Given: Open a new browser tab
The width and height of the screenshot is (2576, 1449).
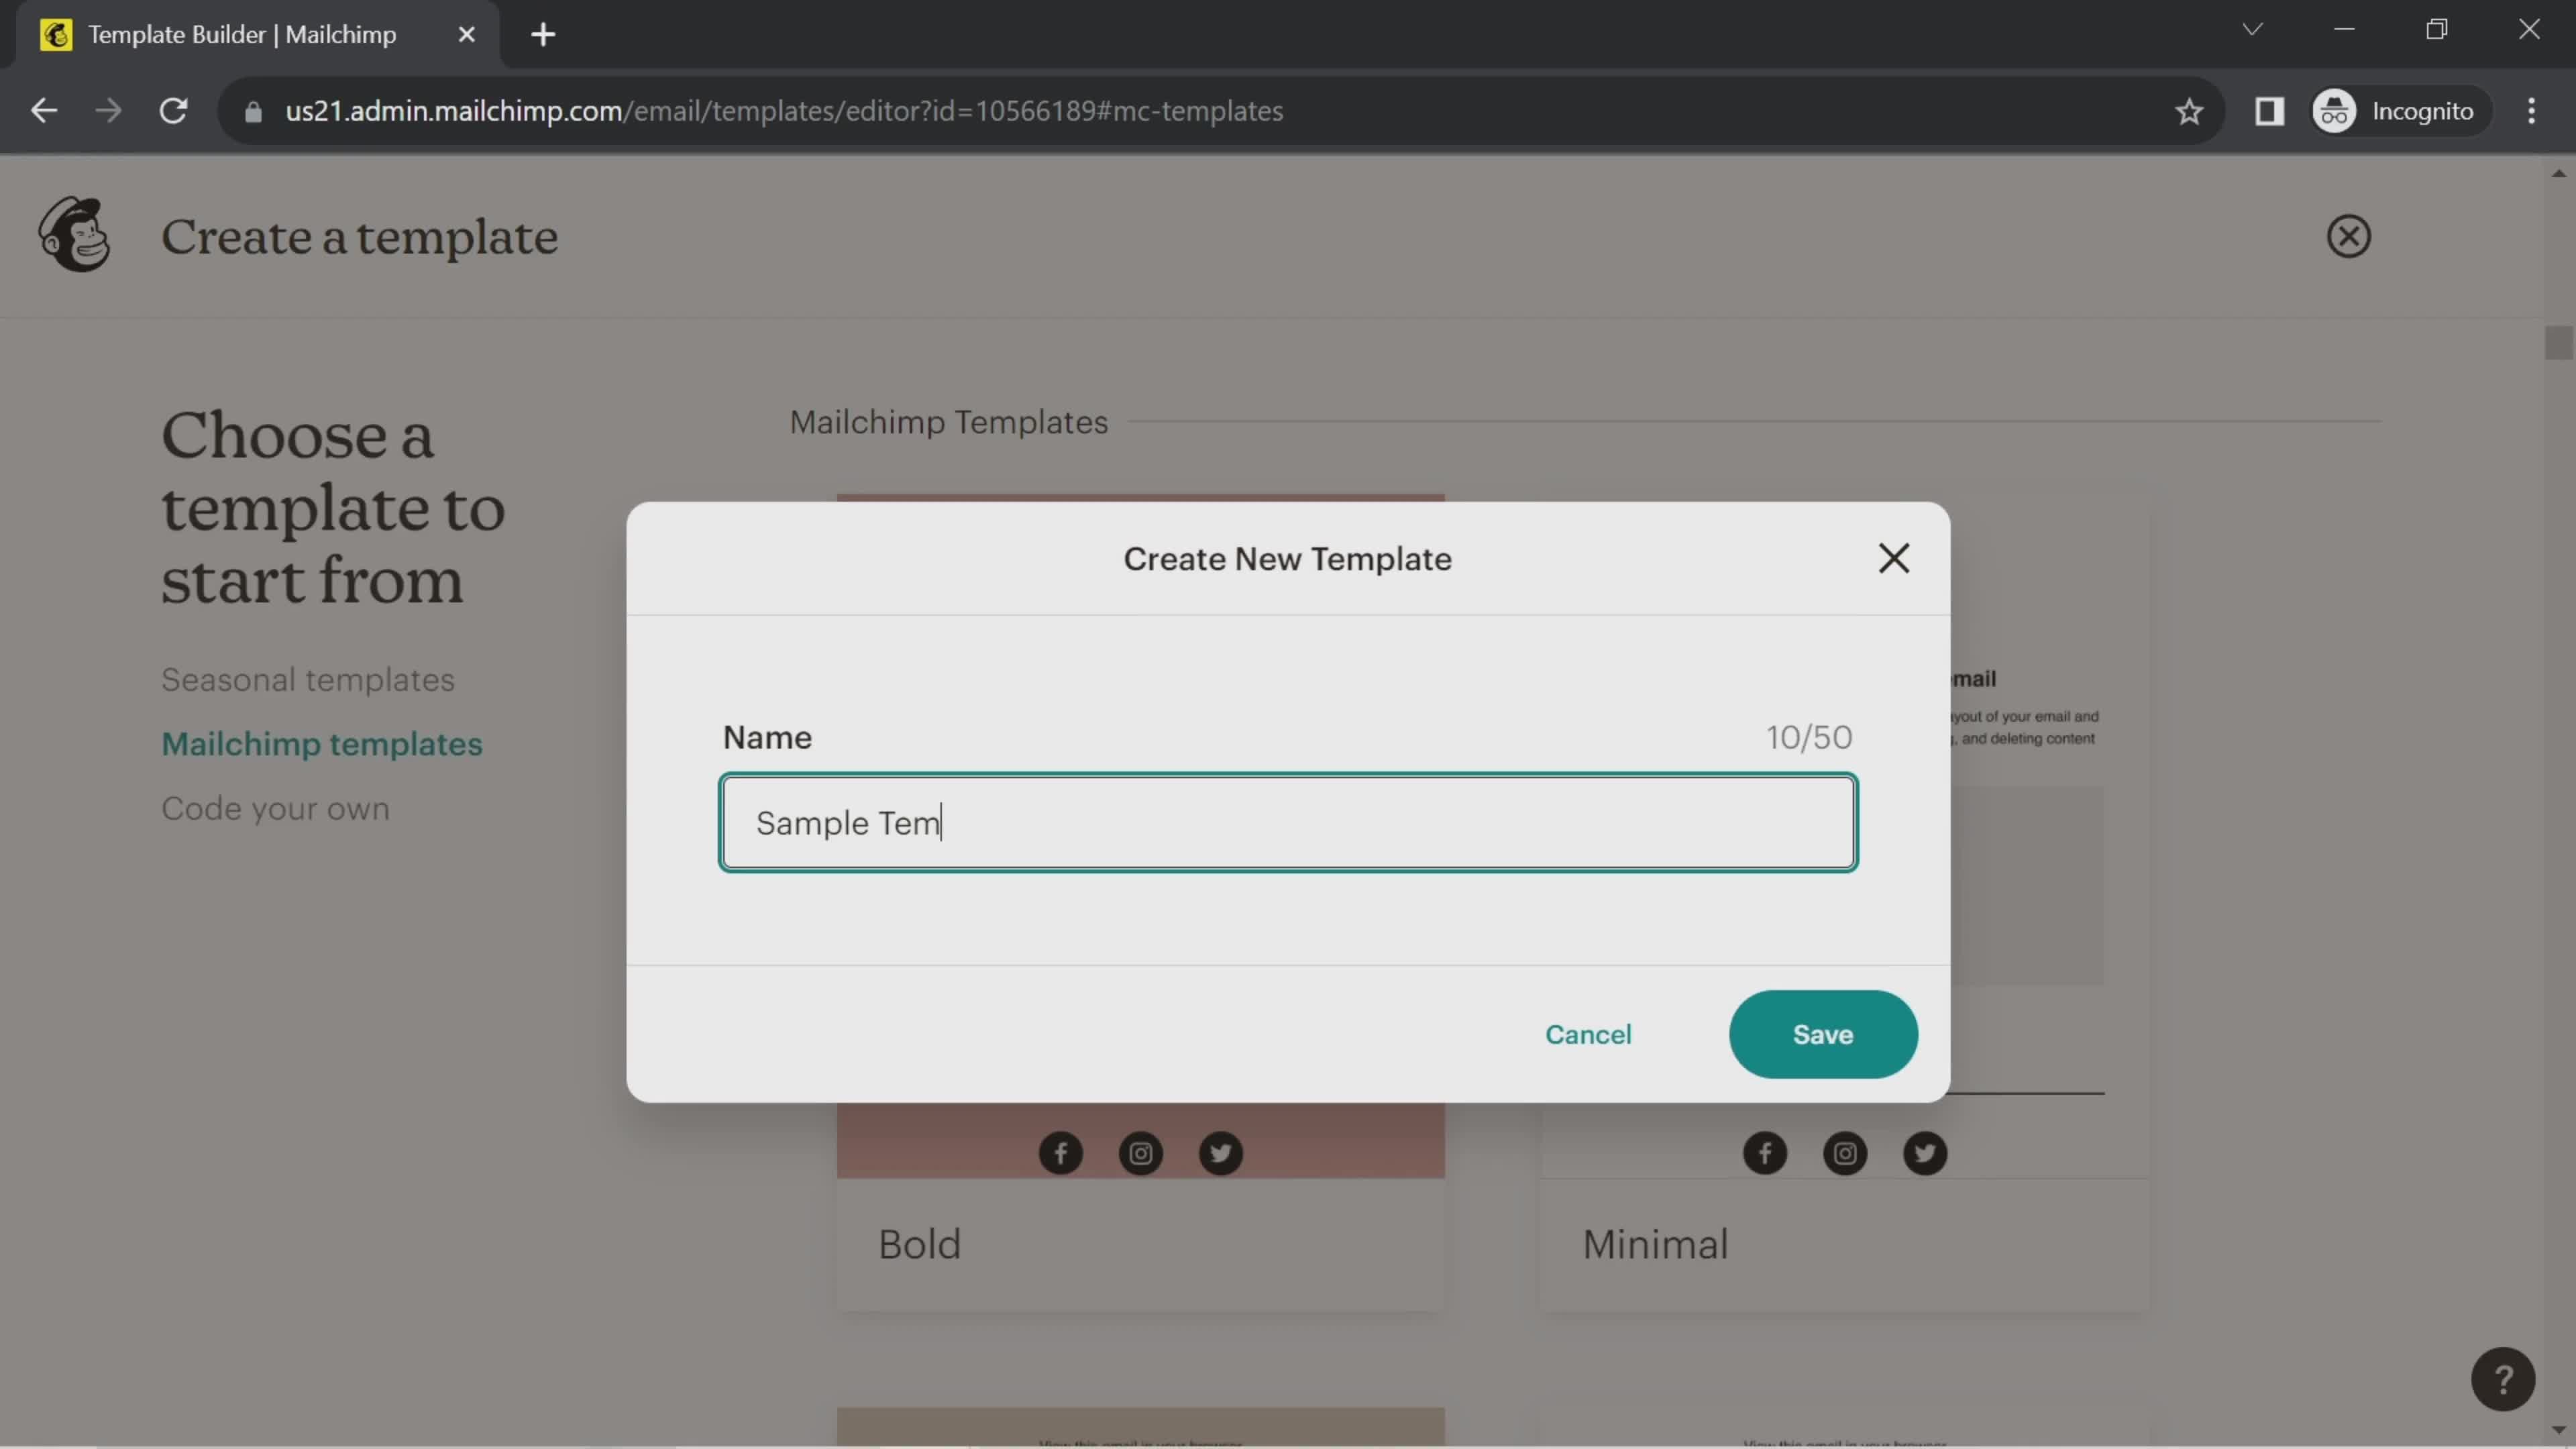Looking at the screenshot, I should coord(543,35).
